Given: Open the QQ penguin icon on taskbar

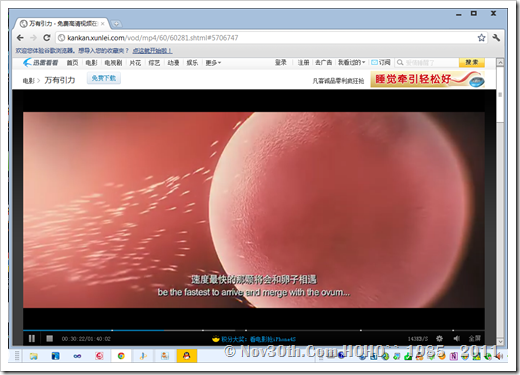Looking at the screenshot, I should pos(187,356).
